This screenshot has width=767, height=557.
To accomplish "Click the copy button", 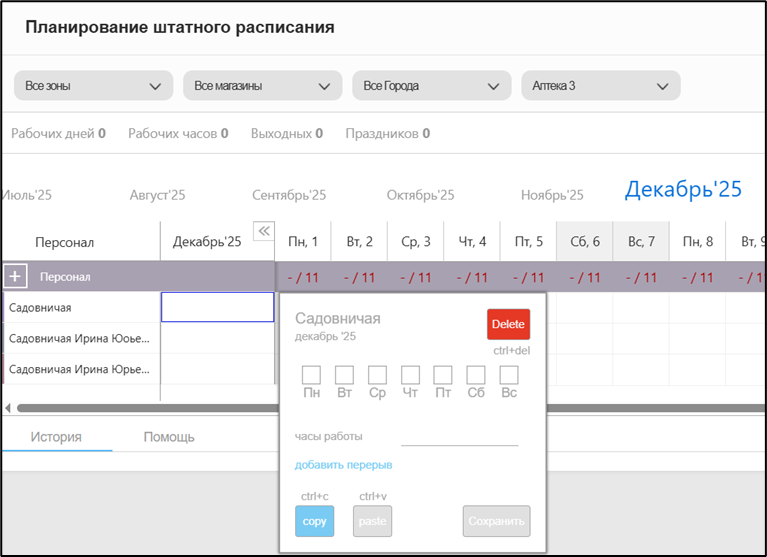I will coord(314,521).
